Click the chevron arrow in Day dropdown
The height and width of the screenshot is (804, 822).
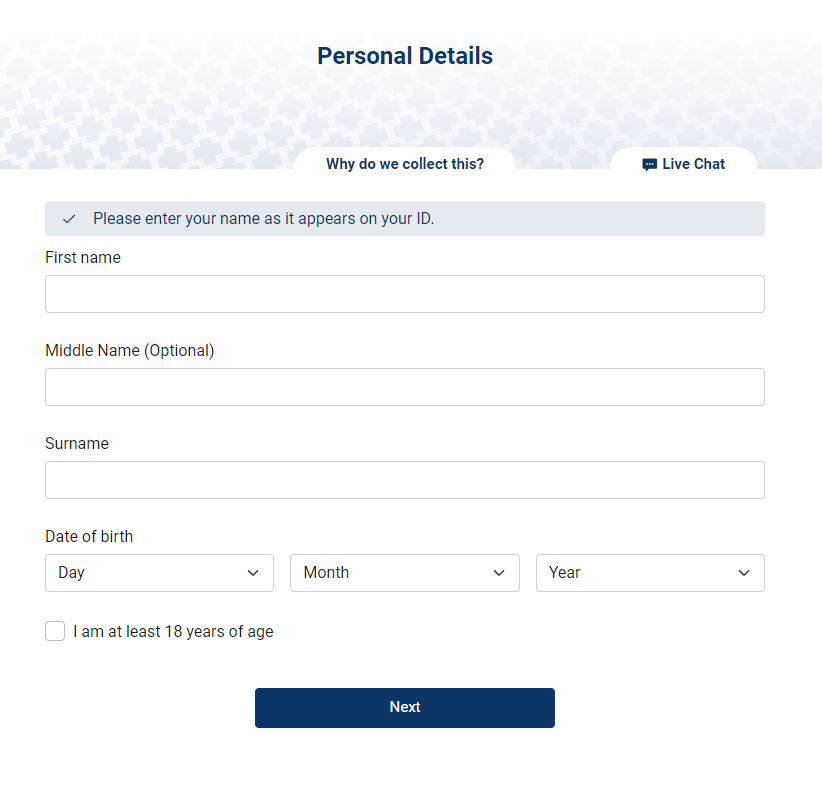[x=253, y=573]
